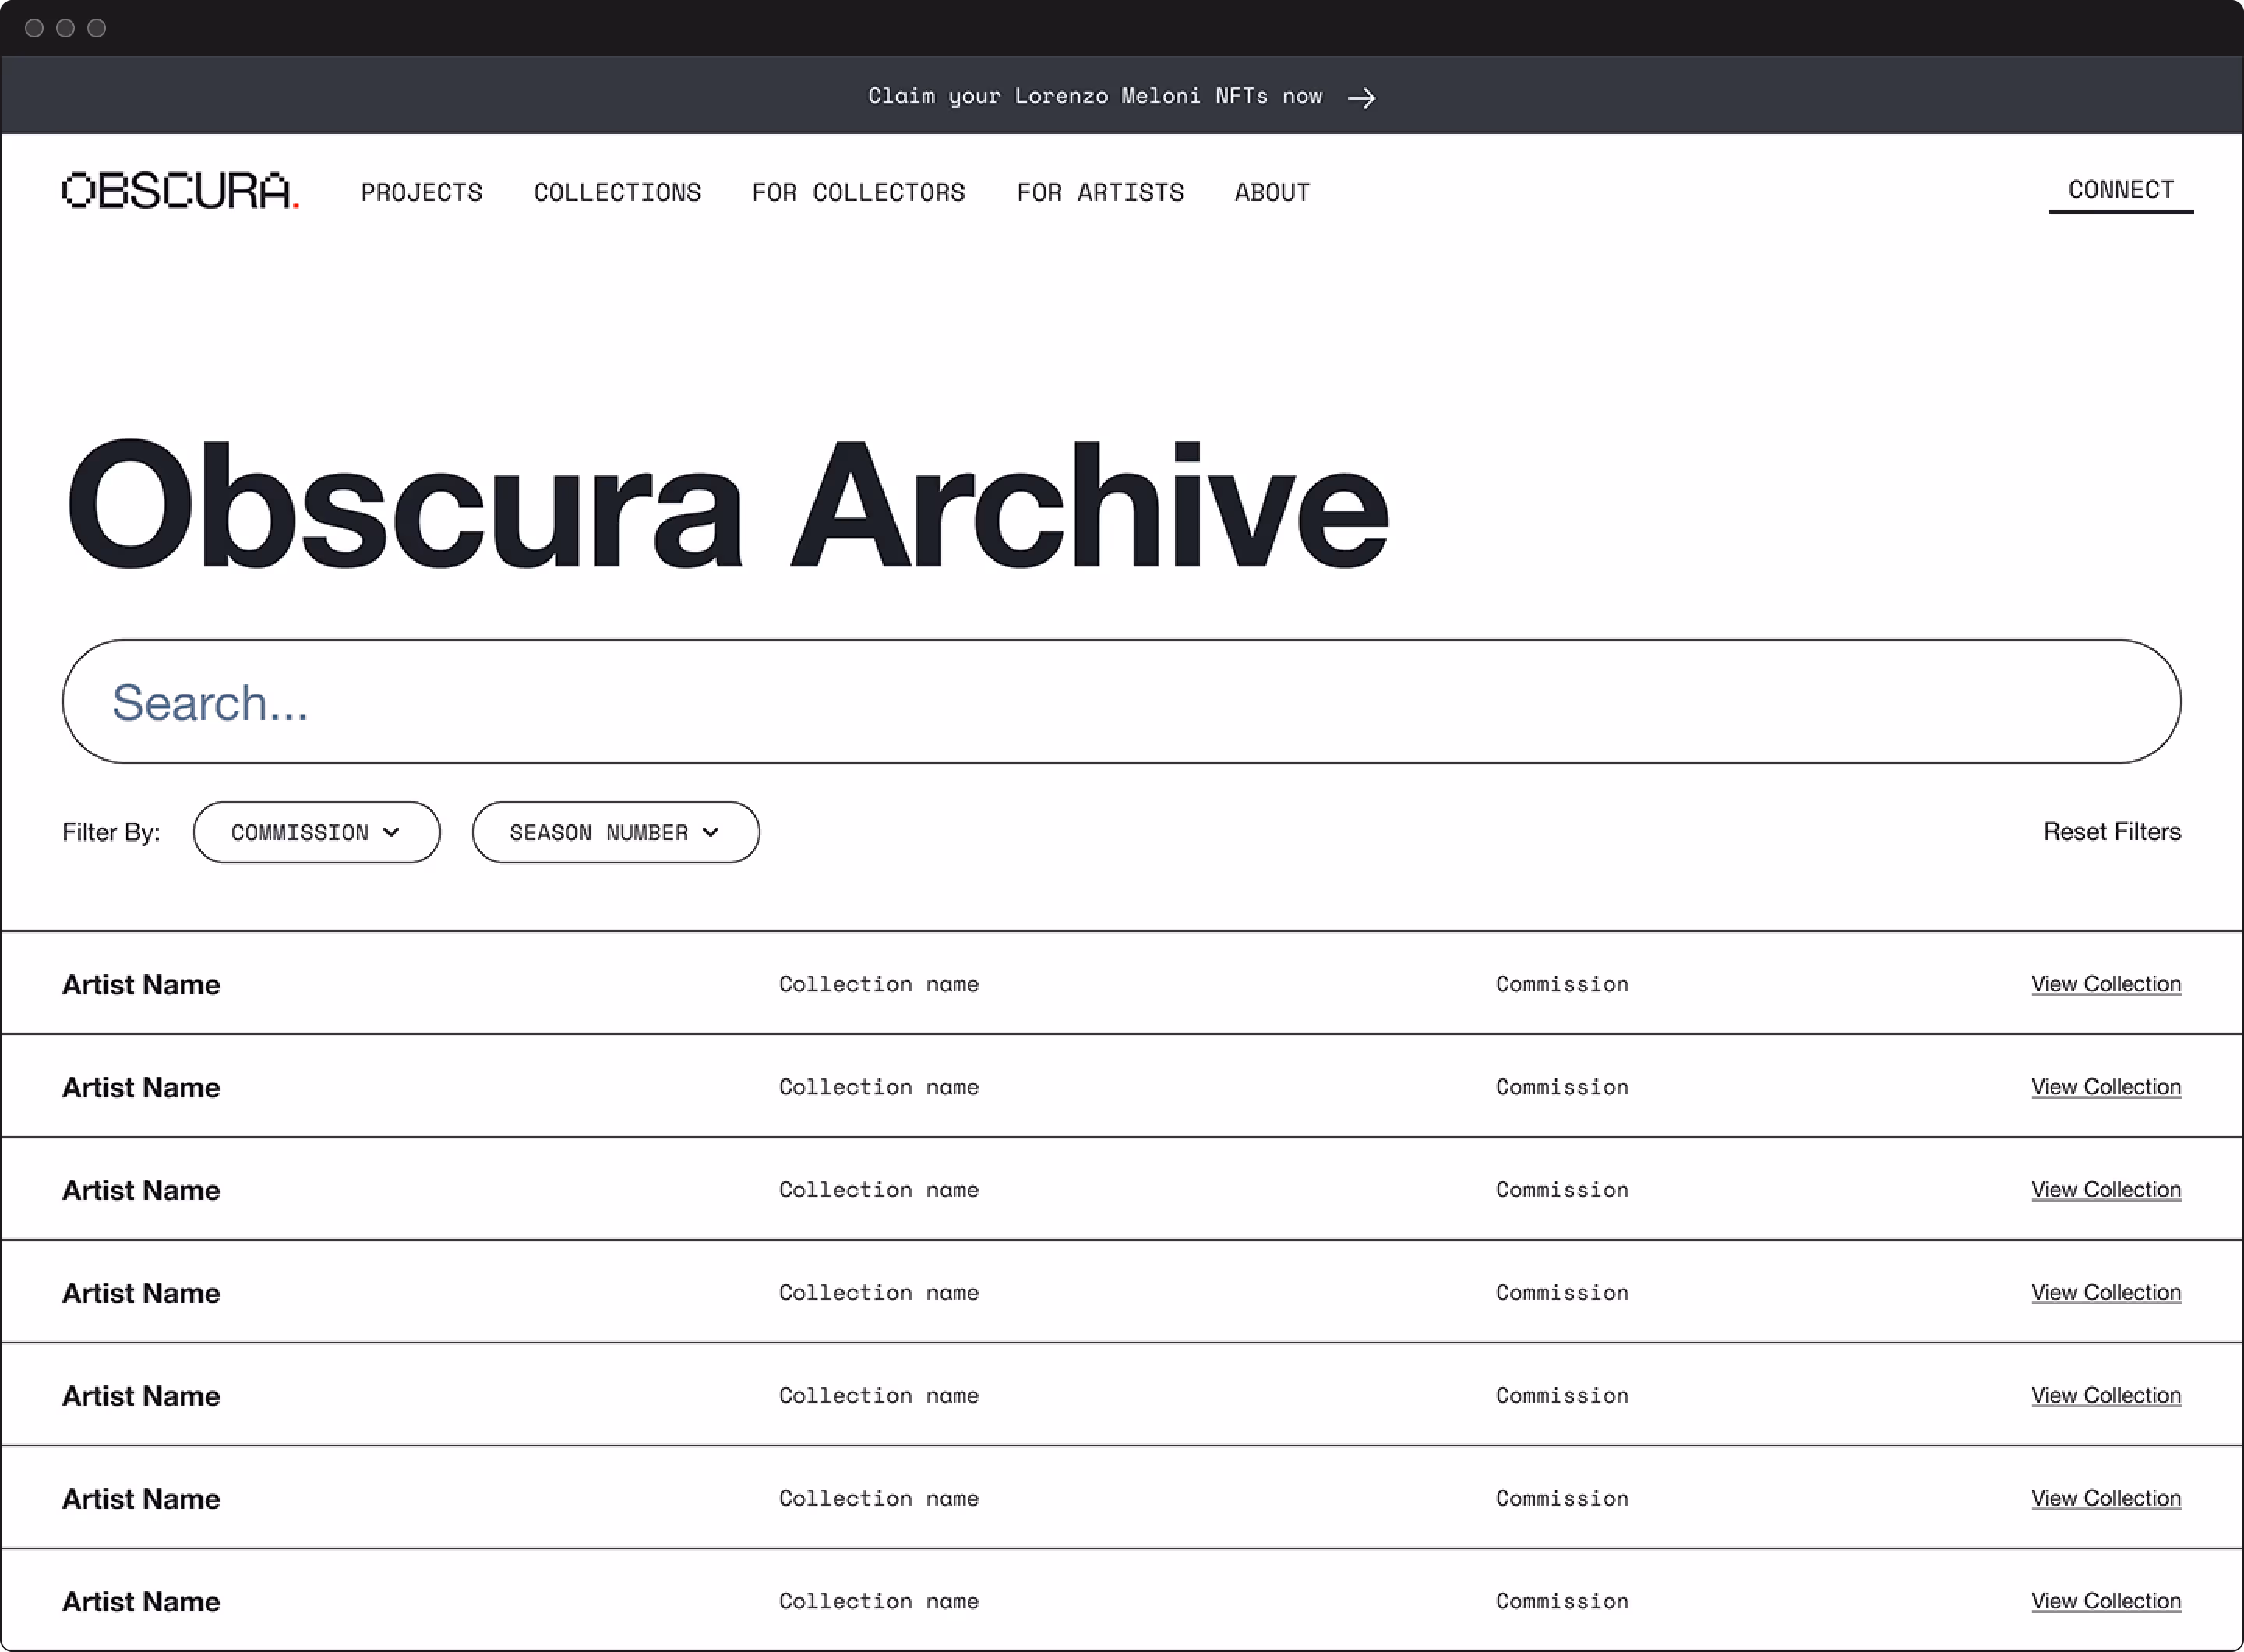Click the Commission filter chevron icon
The width and height of the screenshot is (2244, 1652).
(x=391, y=832)
